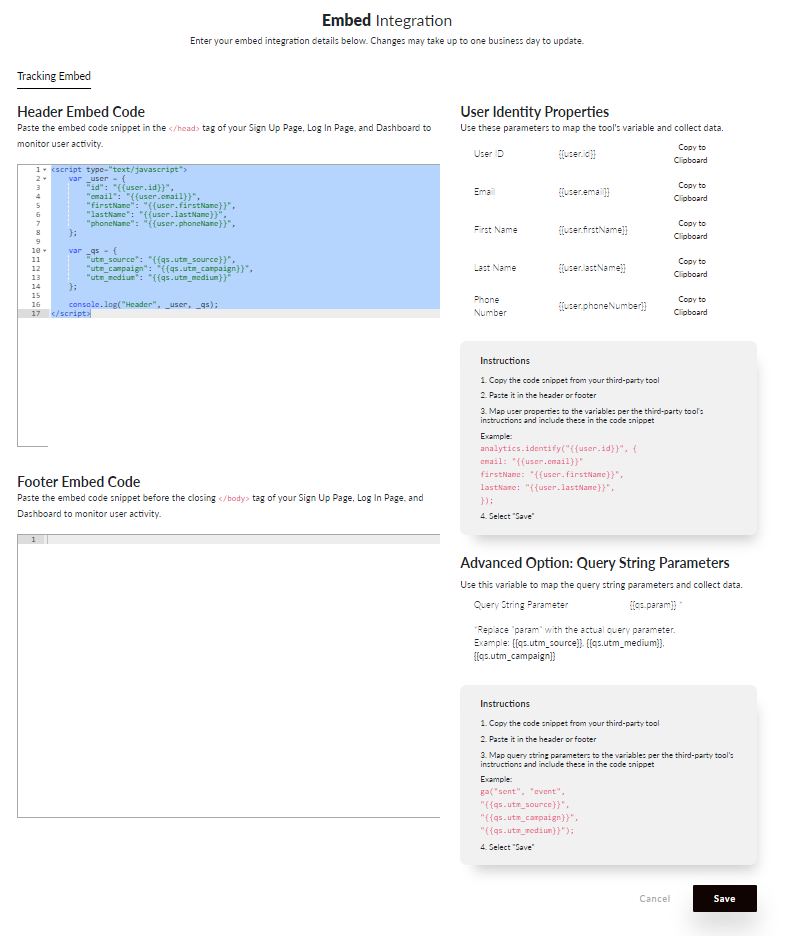The image size is (793, 936).
Task: Click the Phone Number property label
Action: point(490,306)
